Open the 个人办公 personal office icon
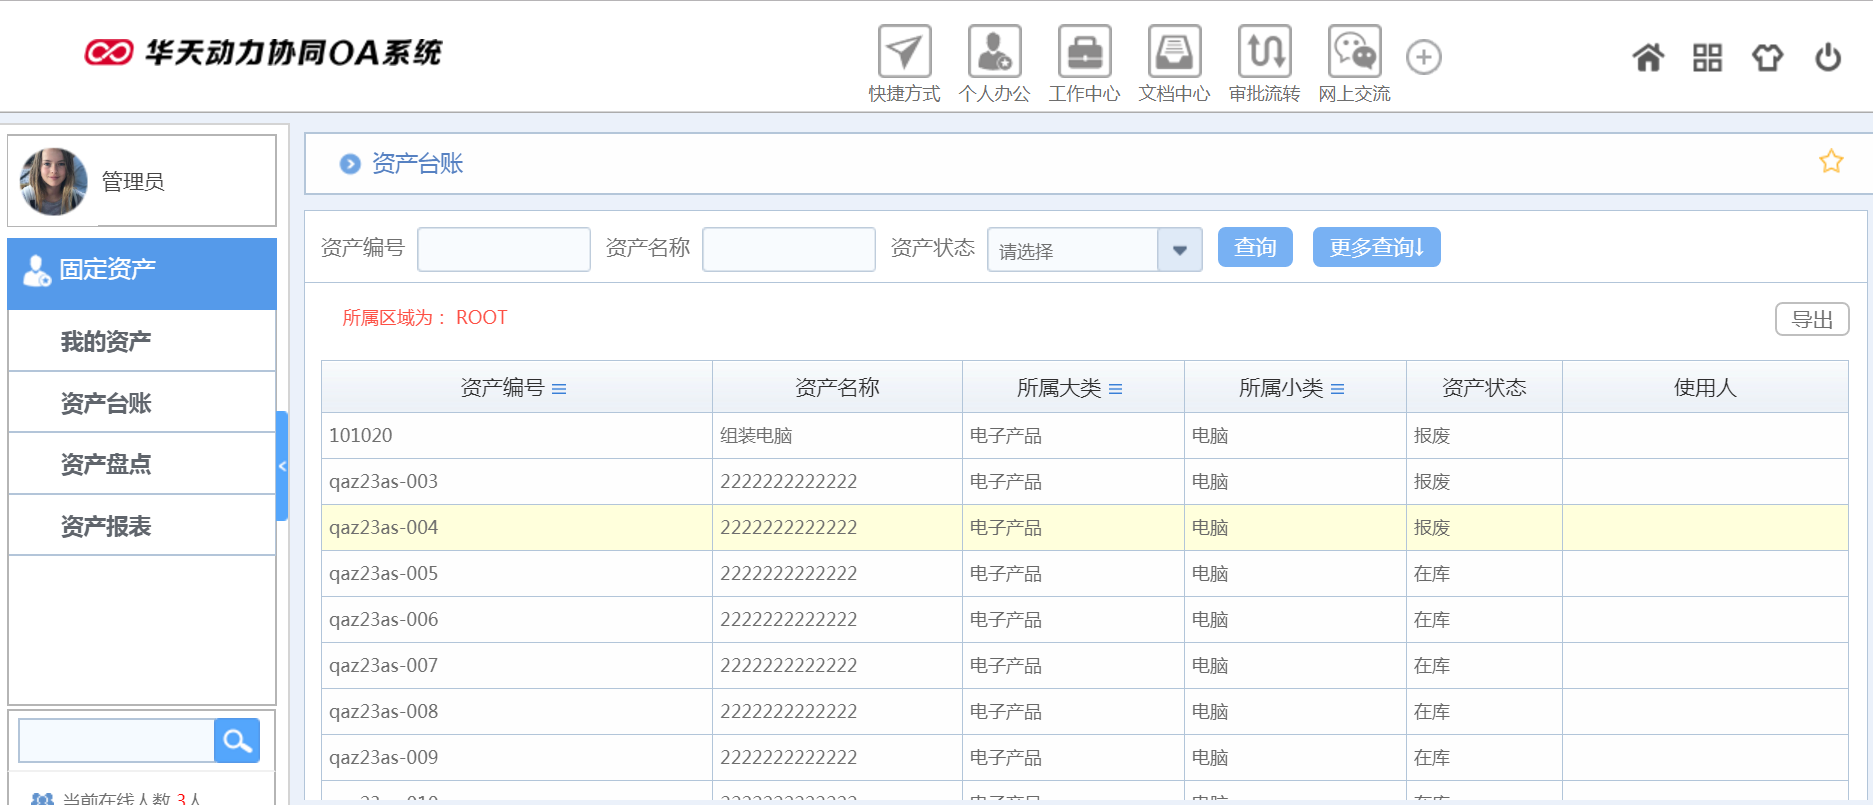Image resolution: width=1873 pixels, height=805 pixels. click(994, 52)
